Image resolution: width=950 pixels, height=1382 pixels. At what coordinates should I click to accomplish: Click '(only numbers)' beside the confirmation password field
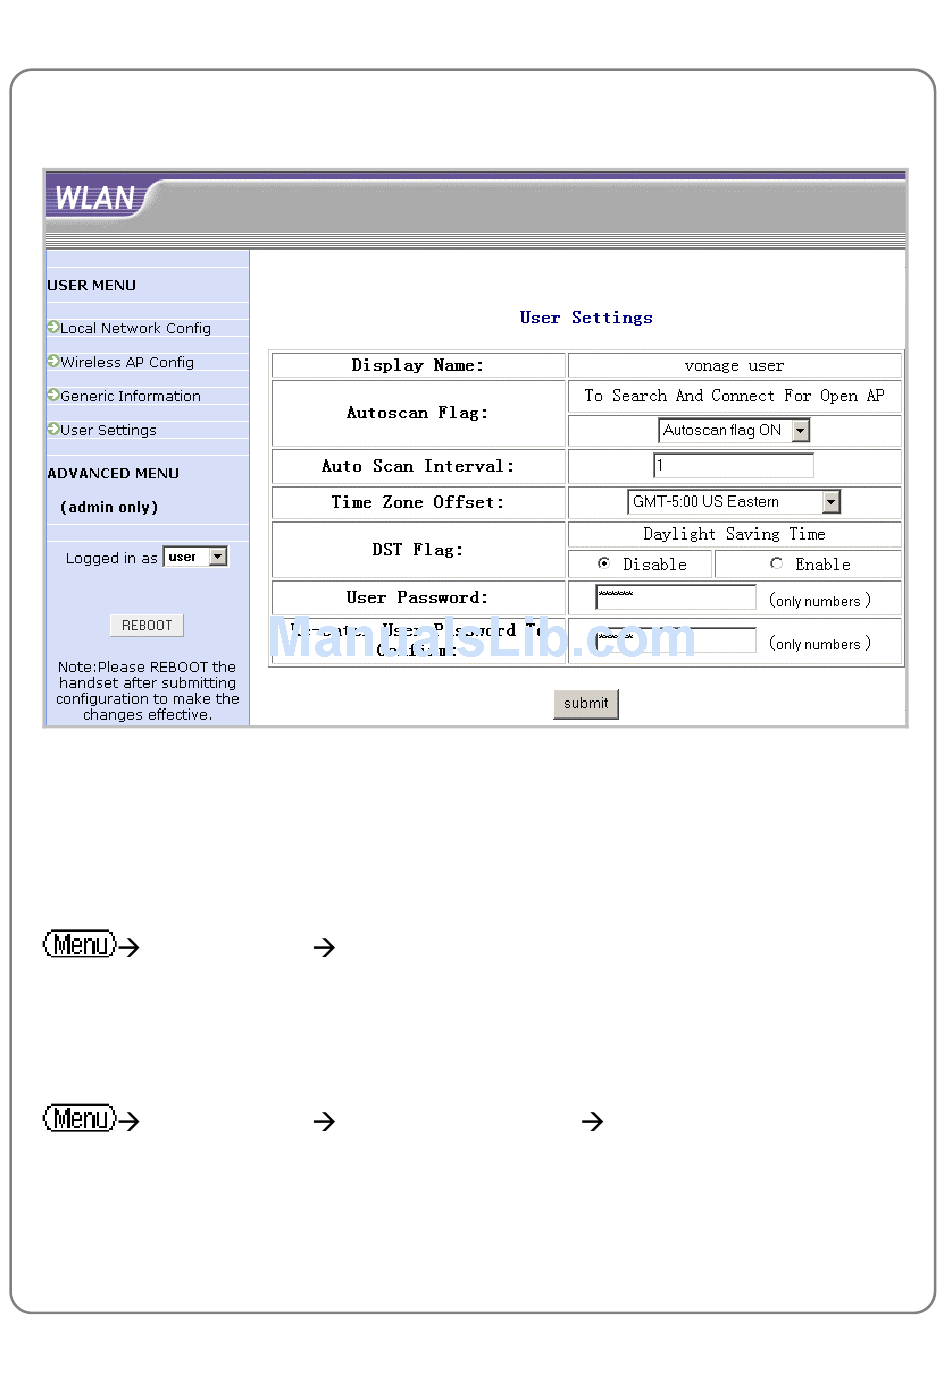pos(820,644)
